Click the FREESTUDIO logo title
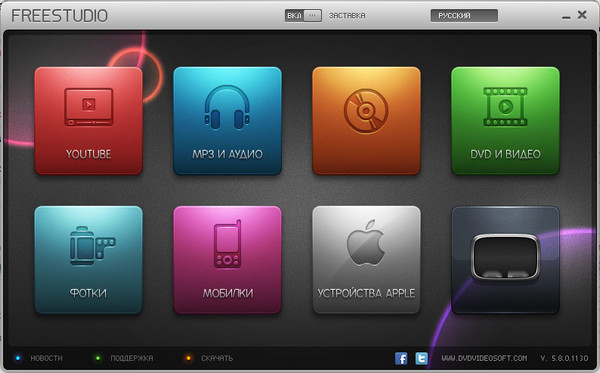The height and width of the screenshot is (373, 600). [x=60, y=16]
